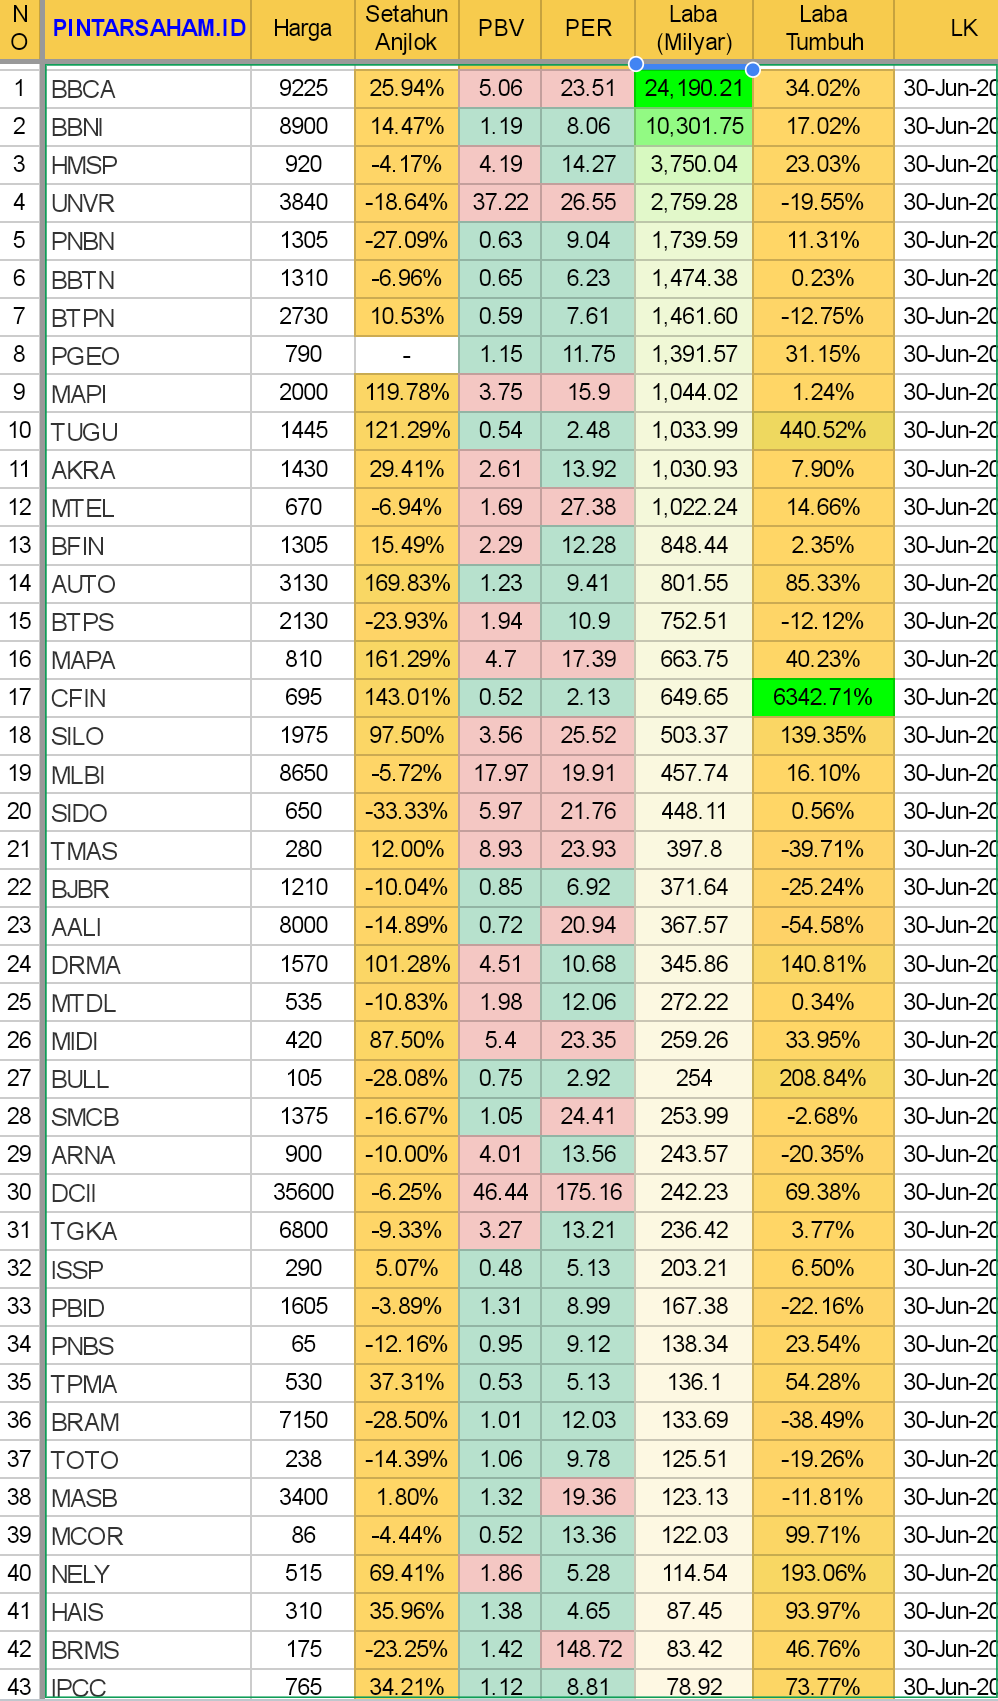998x1701 pixels.
Task: Select the NO header cell
Action: point(20,29)
